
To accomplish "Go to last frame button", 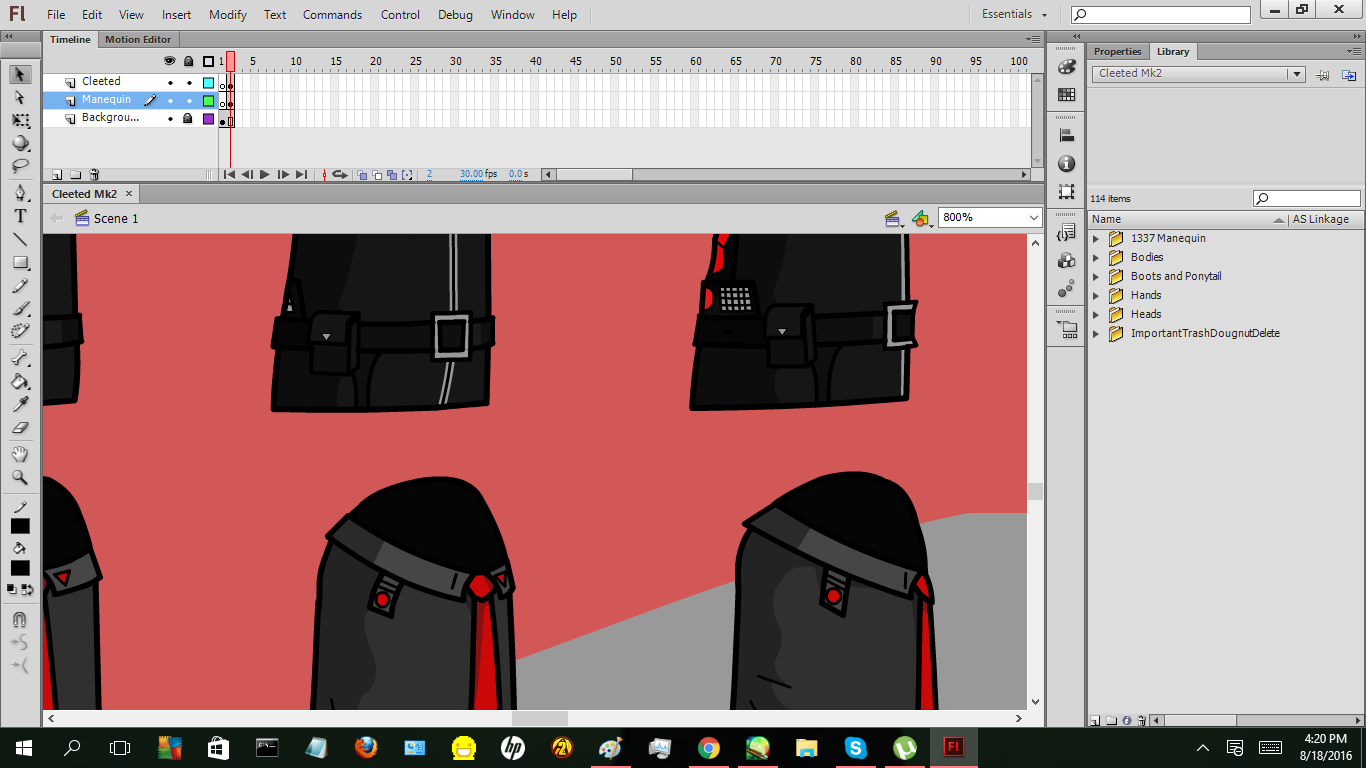I will coord(301,174).
